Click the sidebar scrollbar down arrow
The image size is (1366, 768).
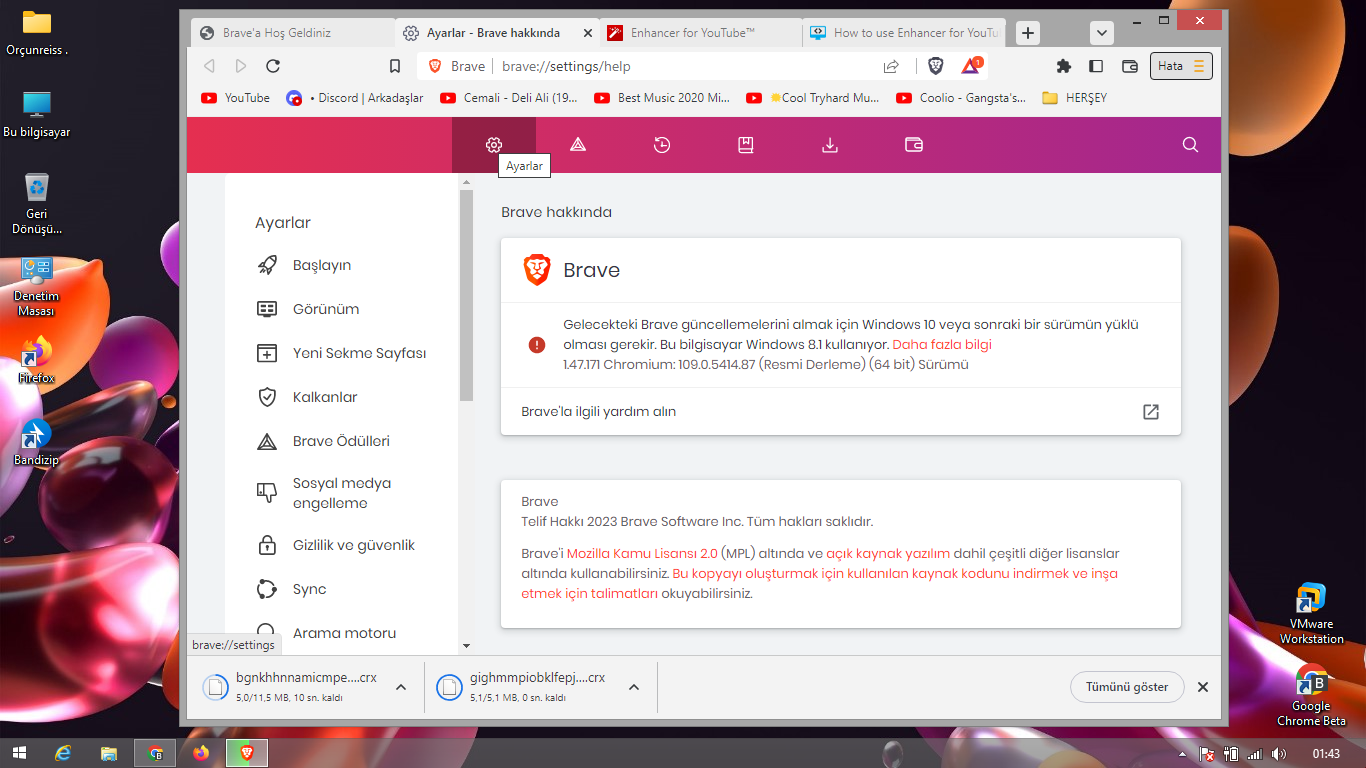coord(466,646)
